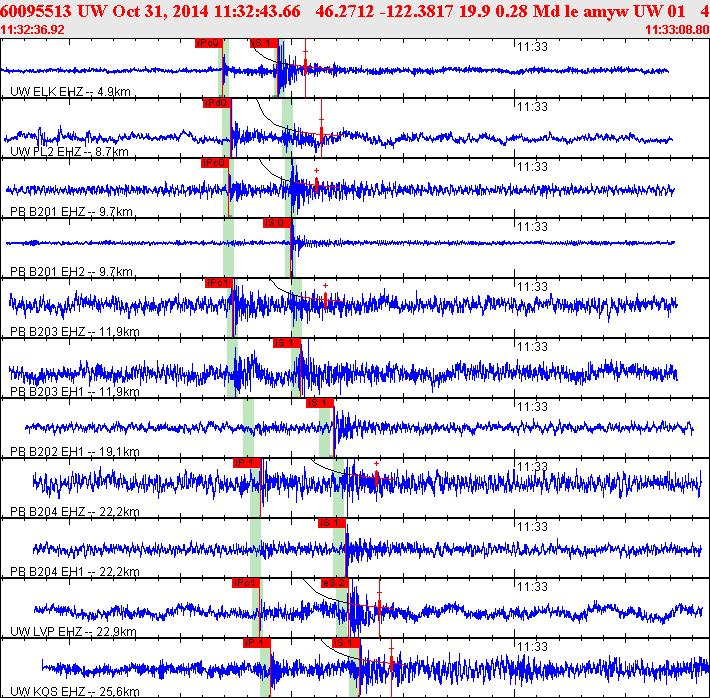This screenshot has width=710, height=698.
Task: Select the origin time 11:32:43.66 in the header
Action: coord(257,11)
